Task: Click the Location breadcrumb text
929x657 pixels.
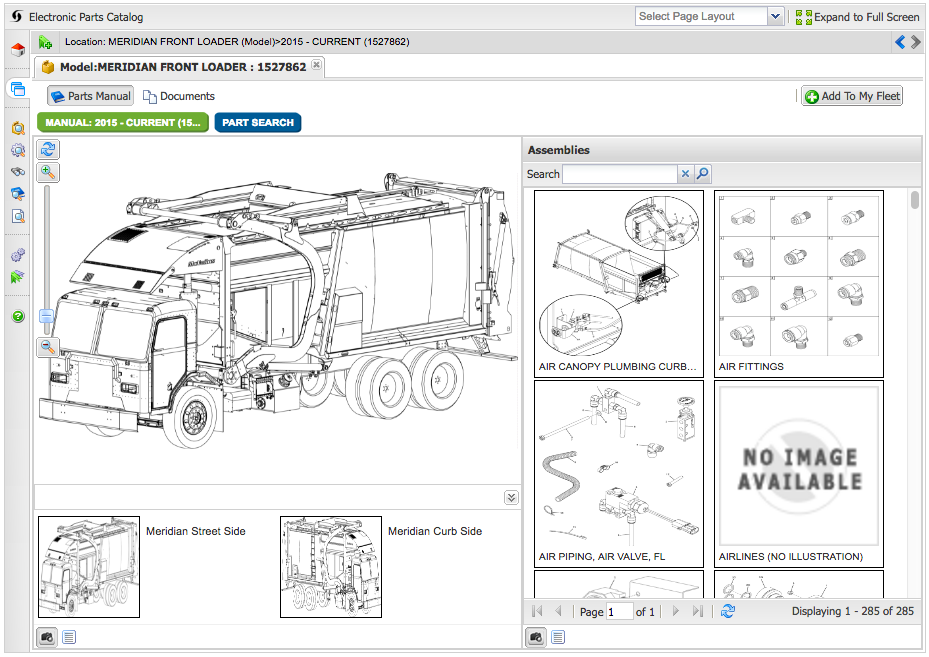Action: [237, 42]
